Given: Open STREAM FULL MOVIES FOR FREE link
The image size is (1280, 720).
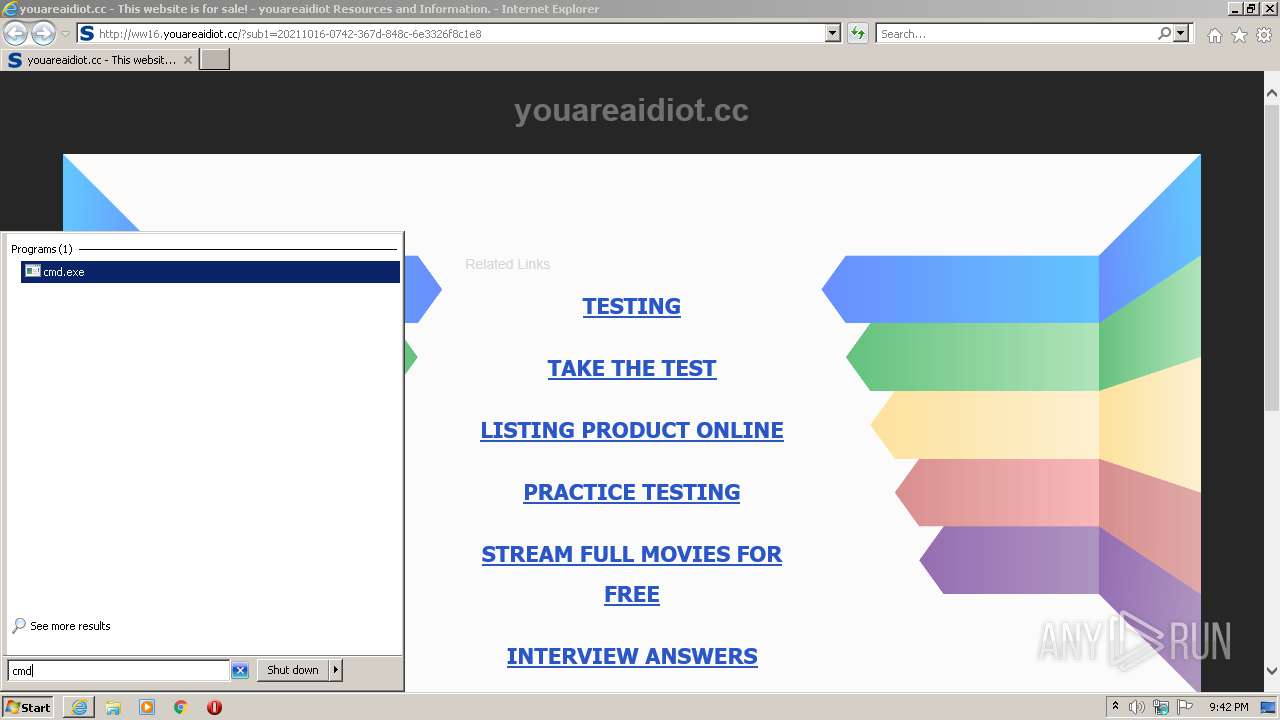Looking at the screenshot, I should 631,574.
